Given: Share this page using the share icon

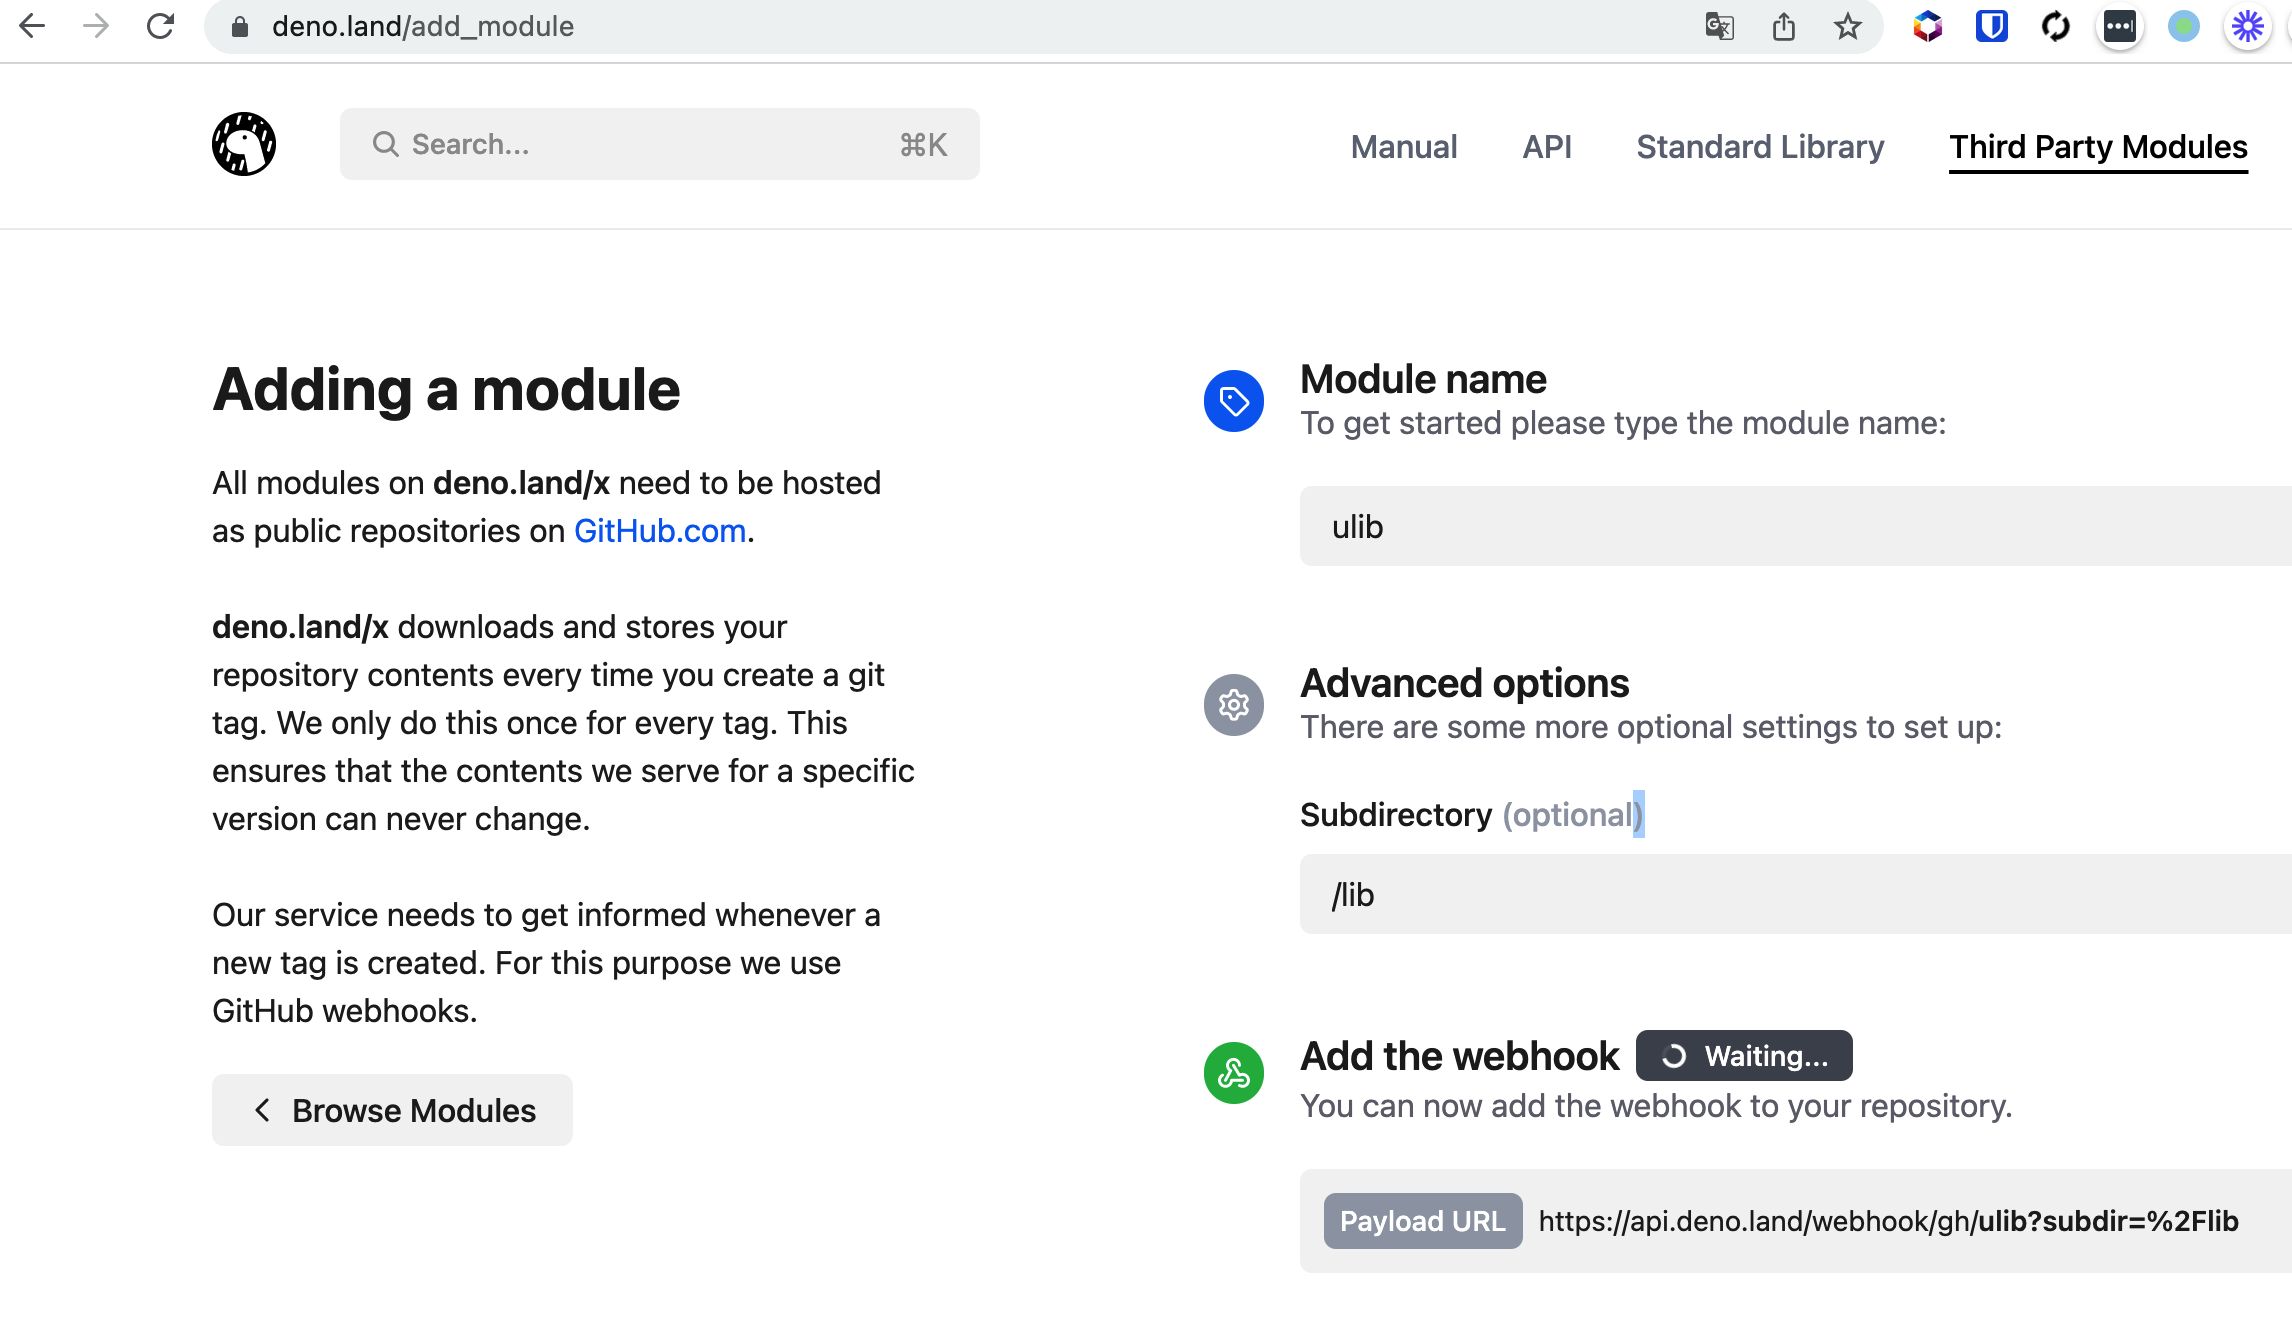Looking at the screenshot, I should (x=1784, y=27).
